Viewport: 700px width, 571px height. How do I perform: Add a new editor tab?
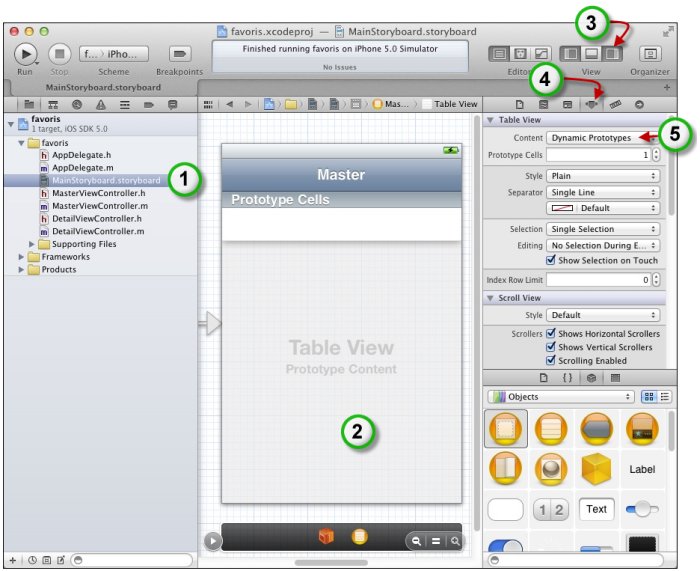pyautogui.click(x=667, y=88)
